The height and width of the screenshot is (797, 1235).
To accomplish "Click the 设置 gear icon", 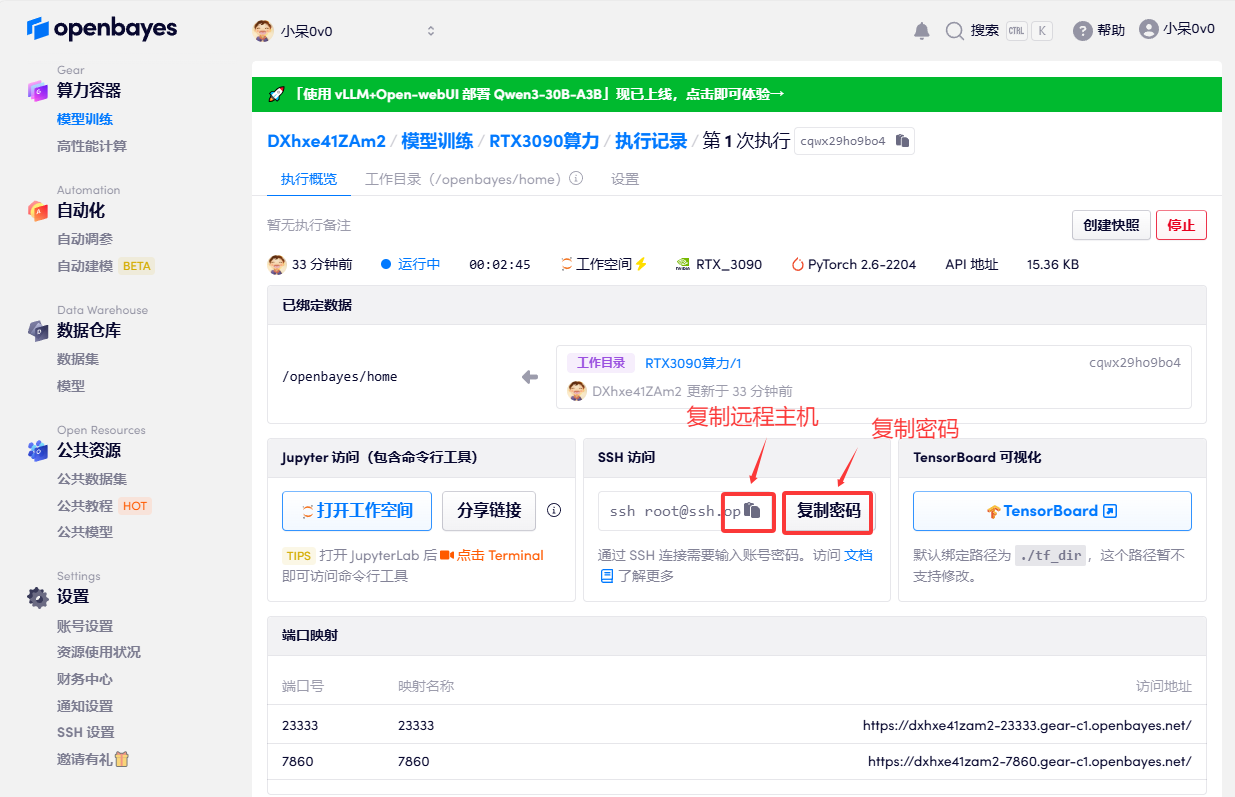I will [38, 597].
